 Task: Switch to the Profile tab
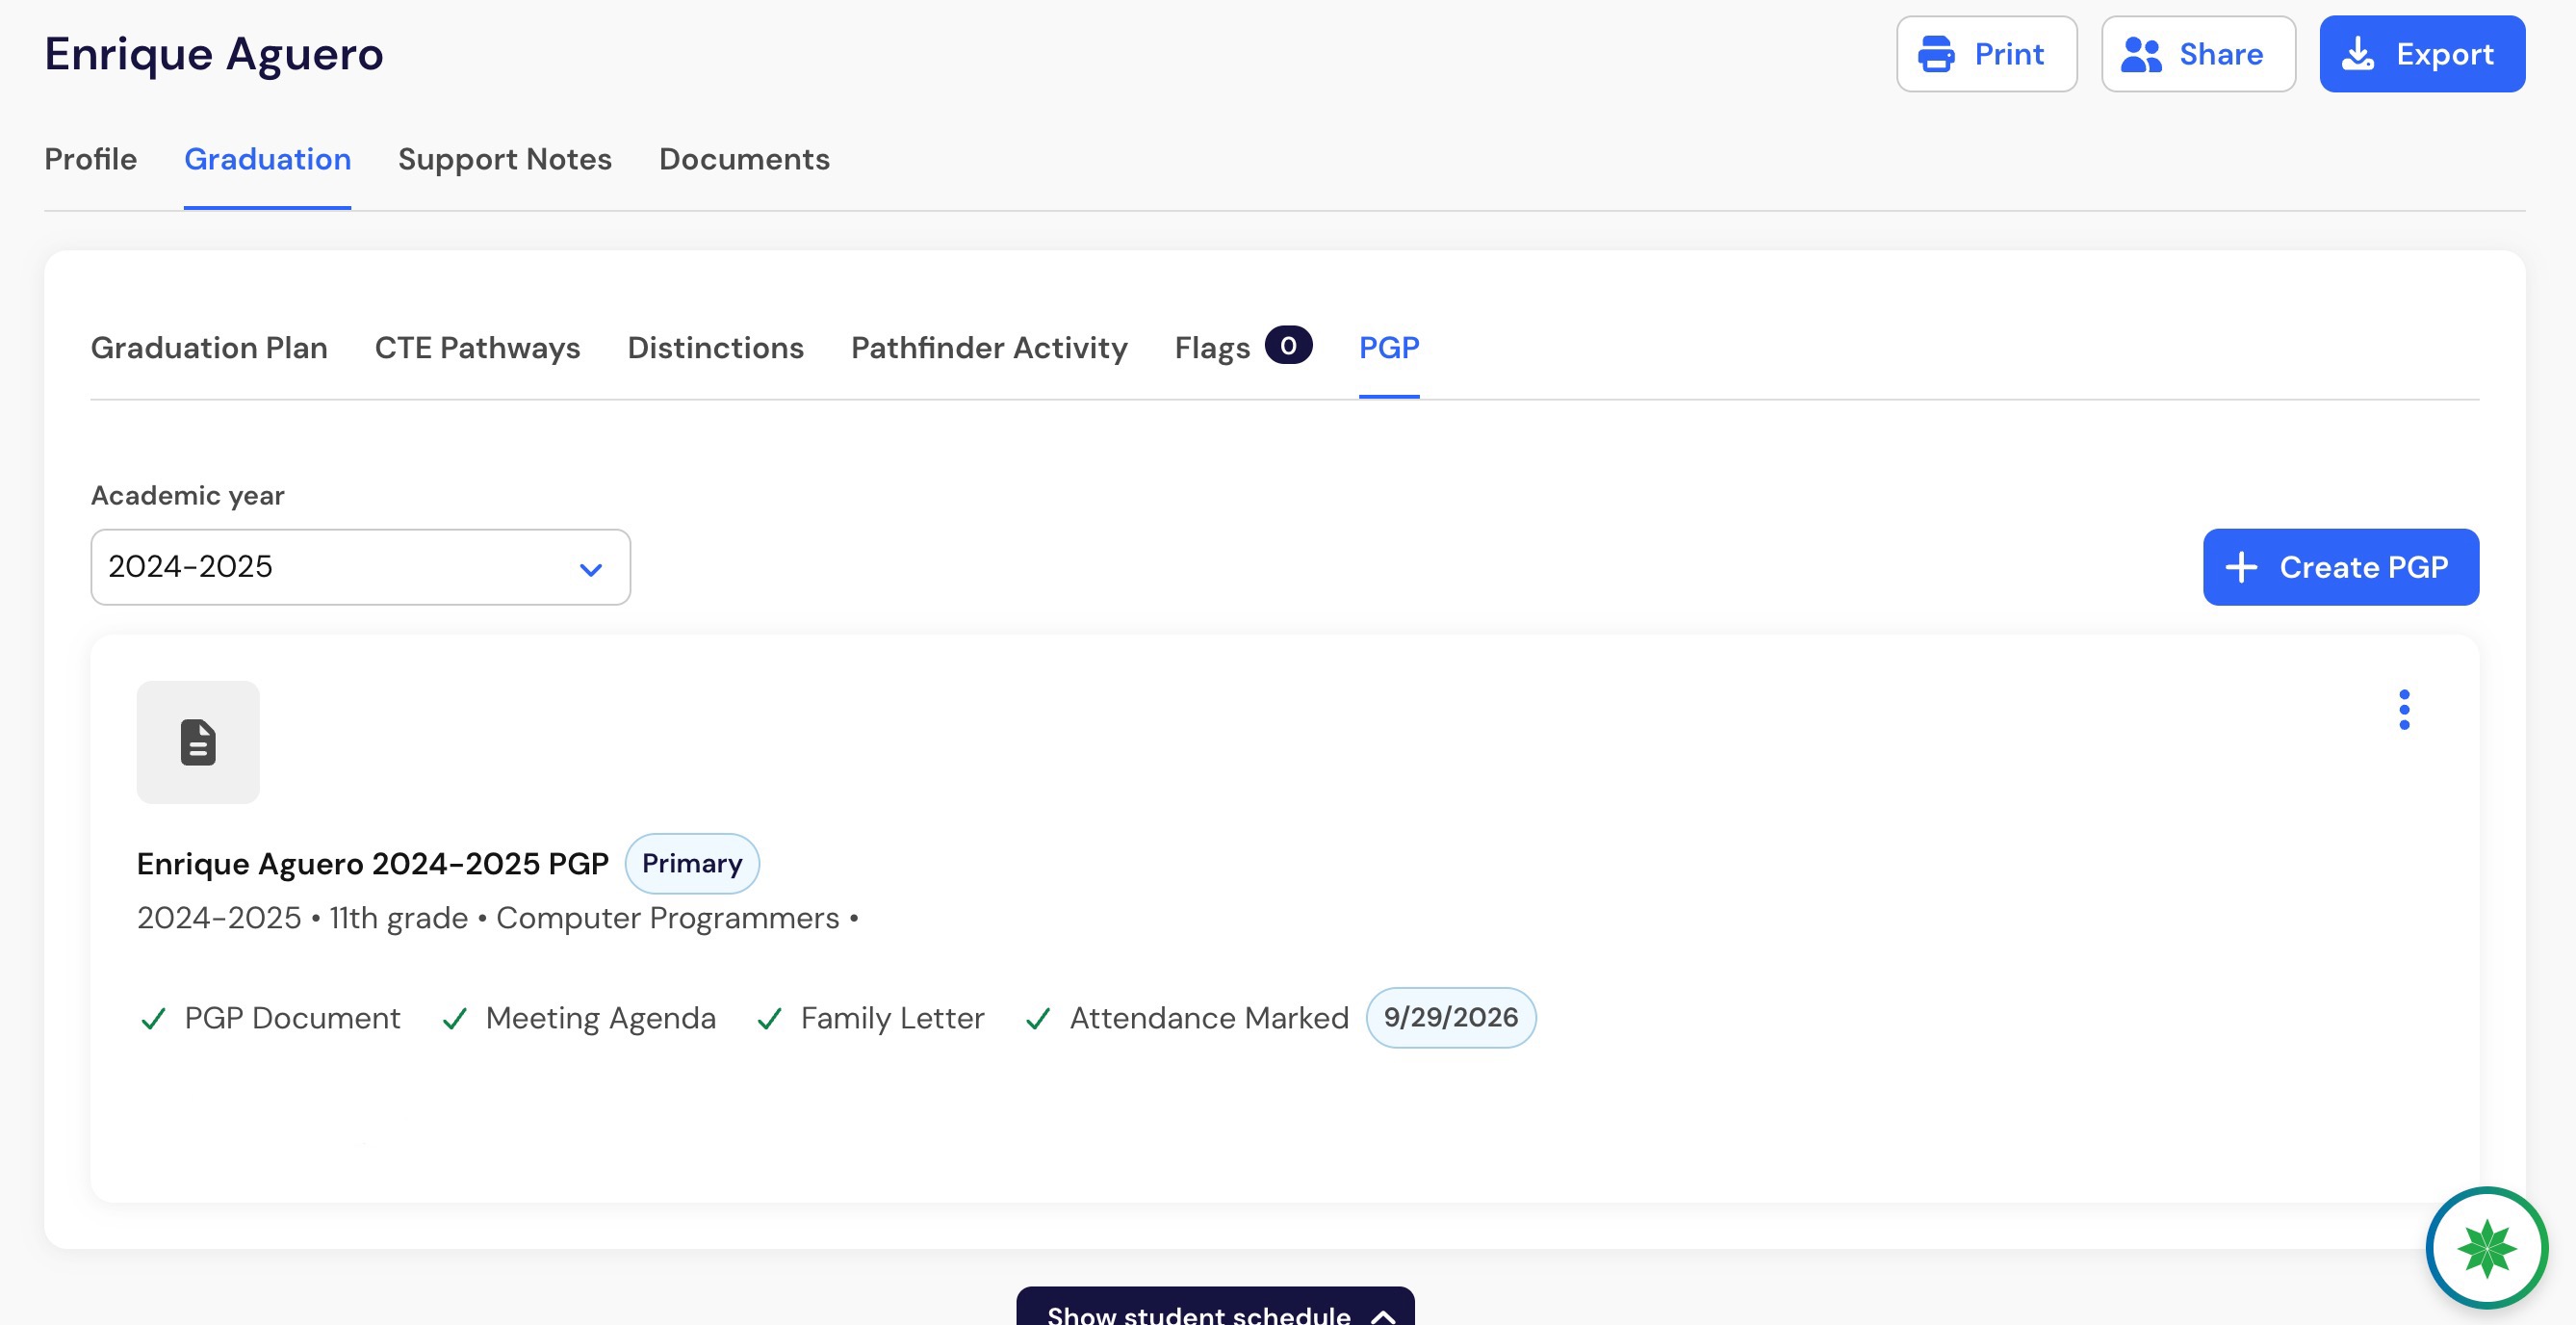coord(90,159)
